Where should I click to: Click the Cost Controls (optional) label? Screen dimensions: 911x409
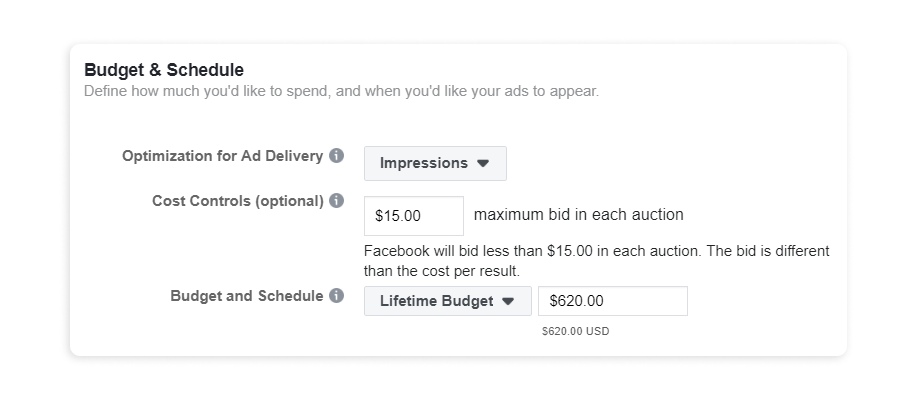click(x=238, y=200)
